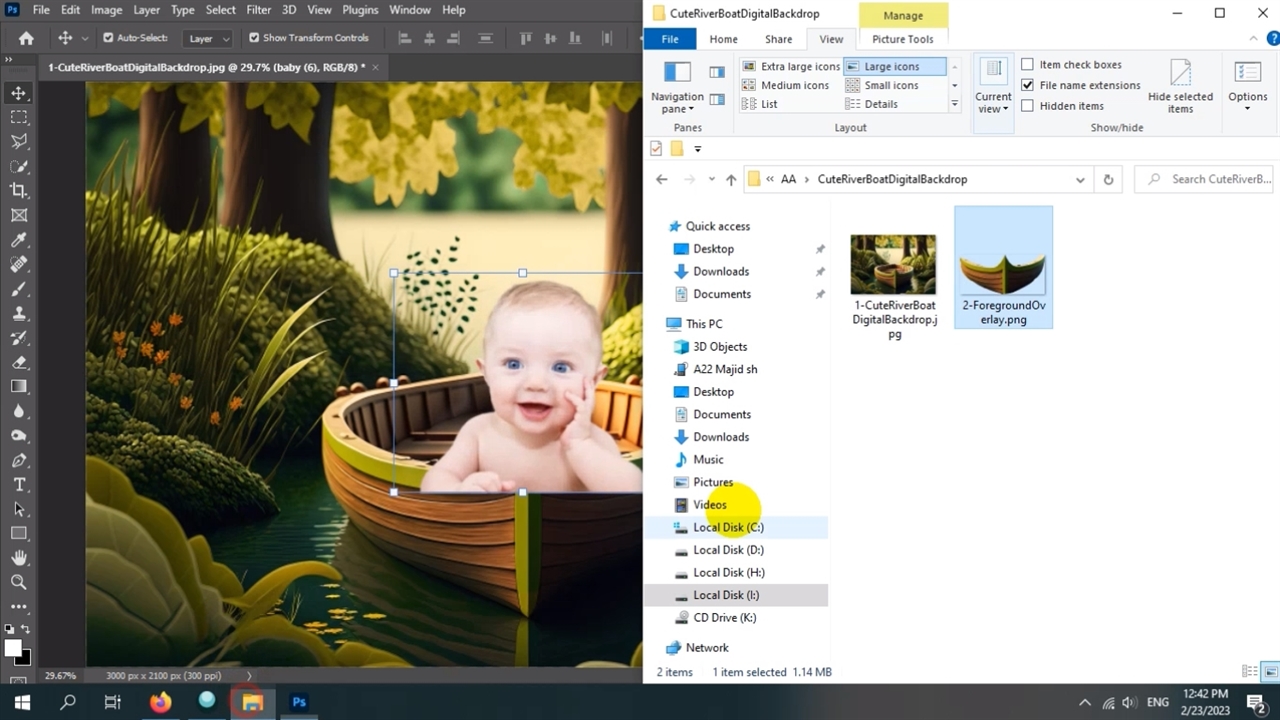Click the Photoshop Home icon
Viewport: 1280px width, 720px height.
click(26, 38)
